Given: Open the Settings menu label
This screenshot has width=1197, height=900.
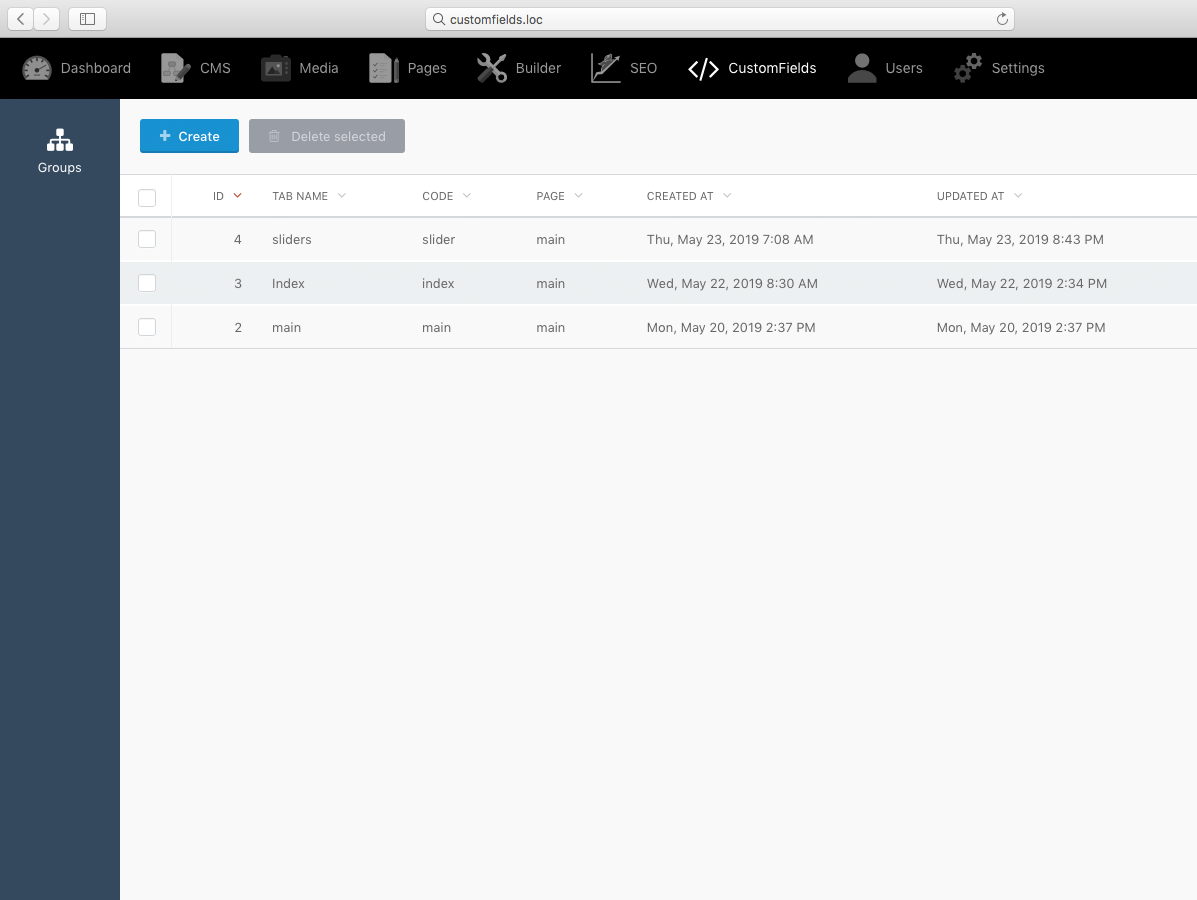Looking at the screenshot, I should tap(1018, 68).
